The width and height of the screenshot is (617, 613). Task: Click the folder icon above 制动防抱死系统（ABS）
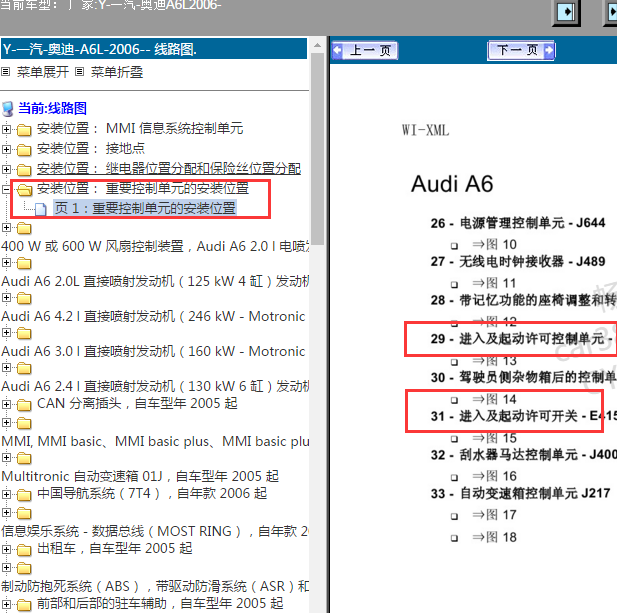pos(24,568)
